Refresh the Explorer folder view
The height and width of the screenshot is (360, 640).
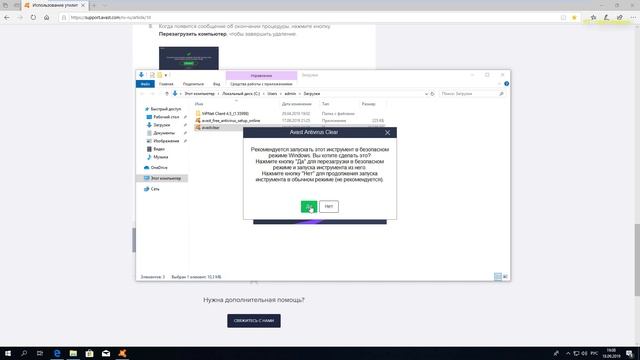tap(433, 94)
